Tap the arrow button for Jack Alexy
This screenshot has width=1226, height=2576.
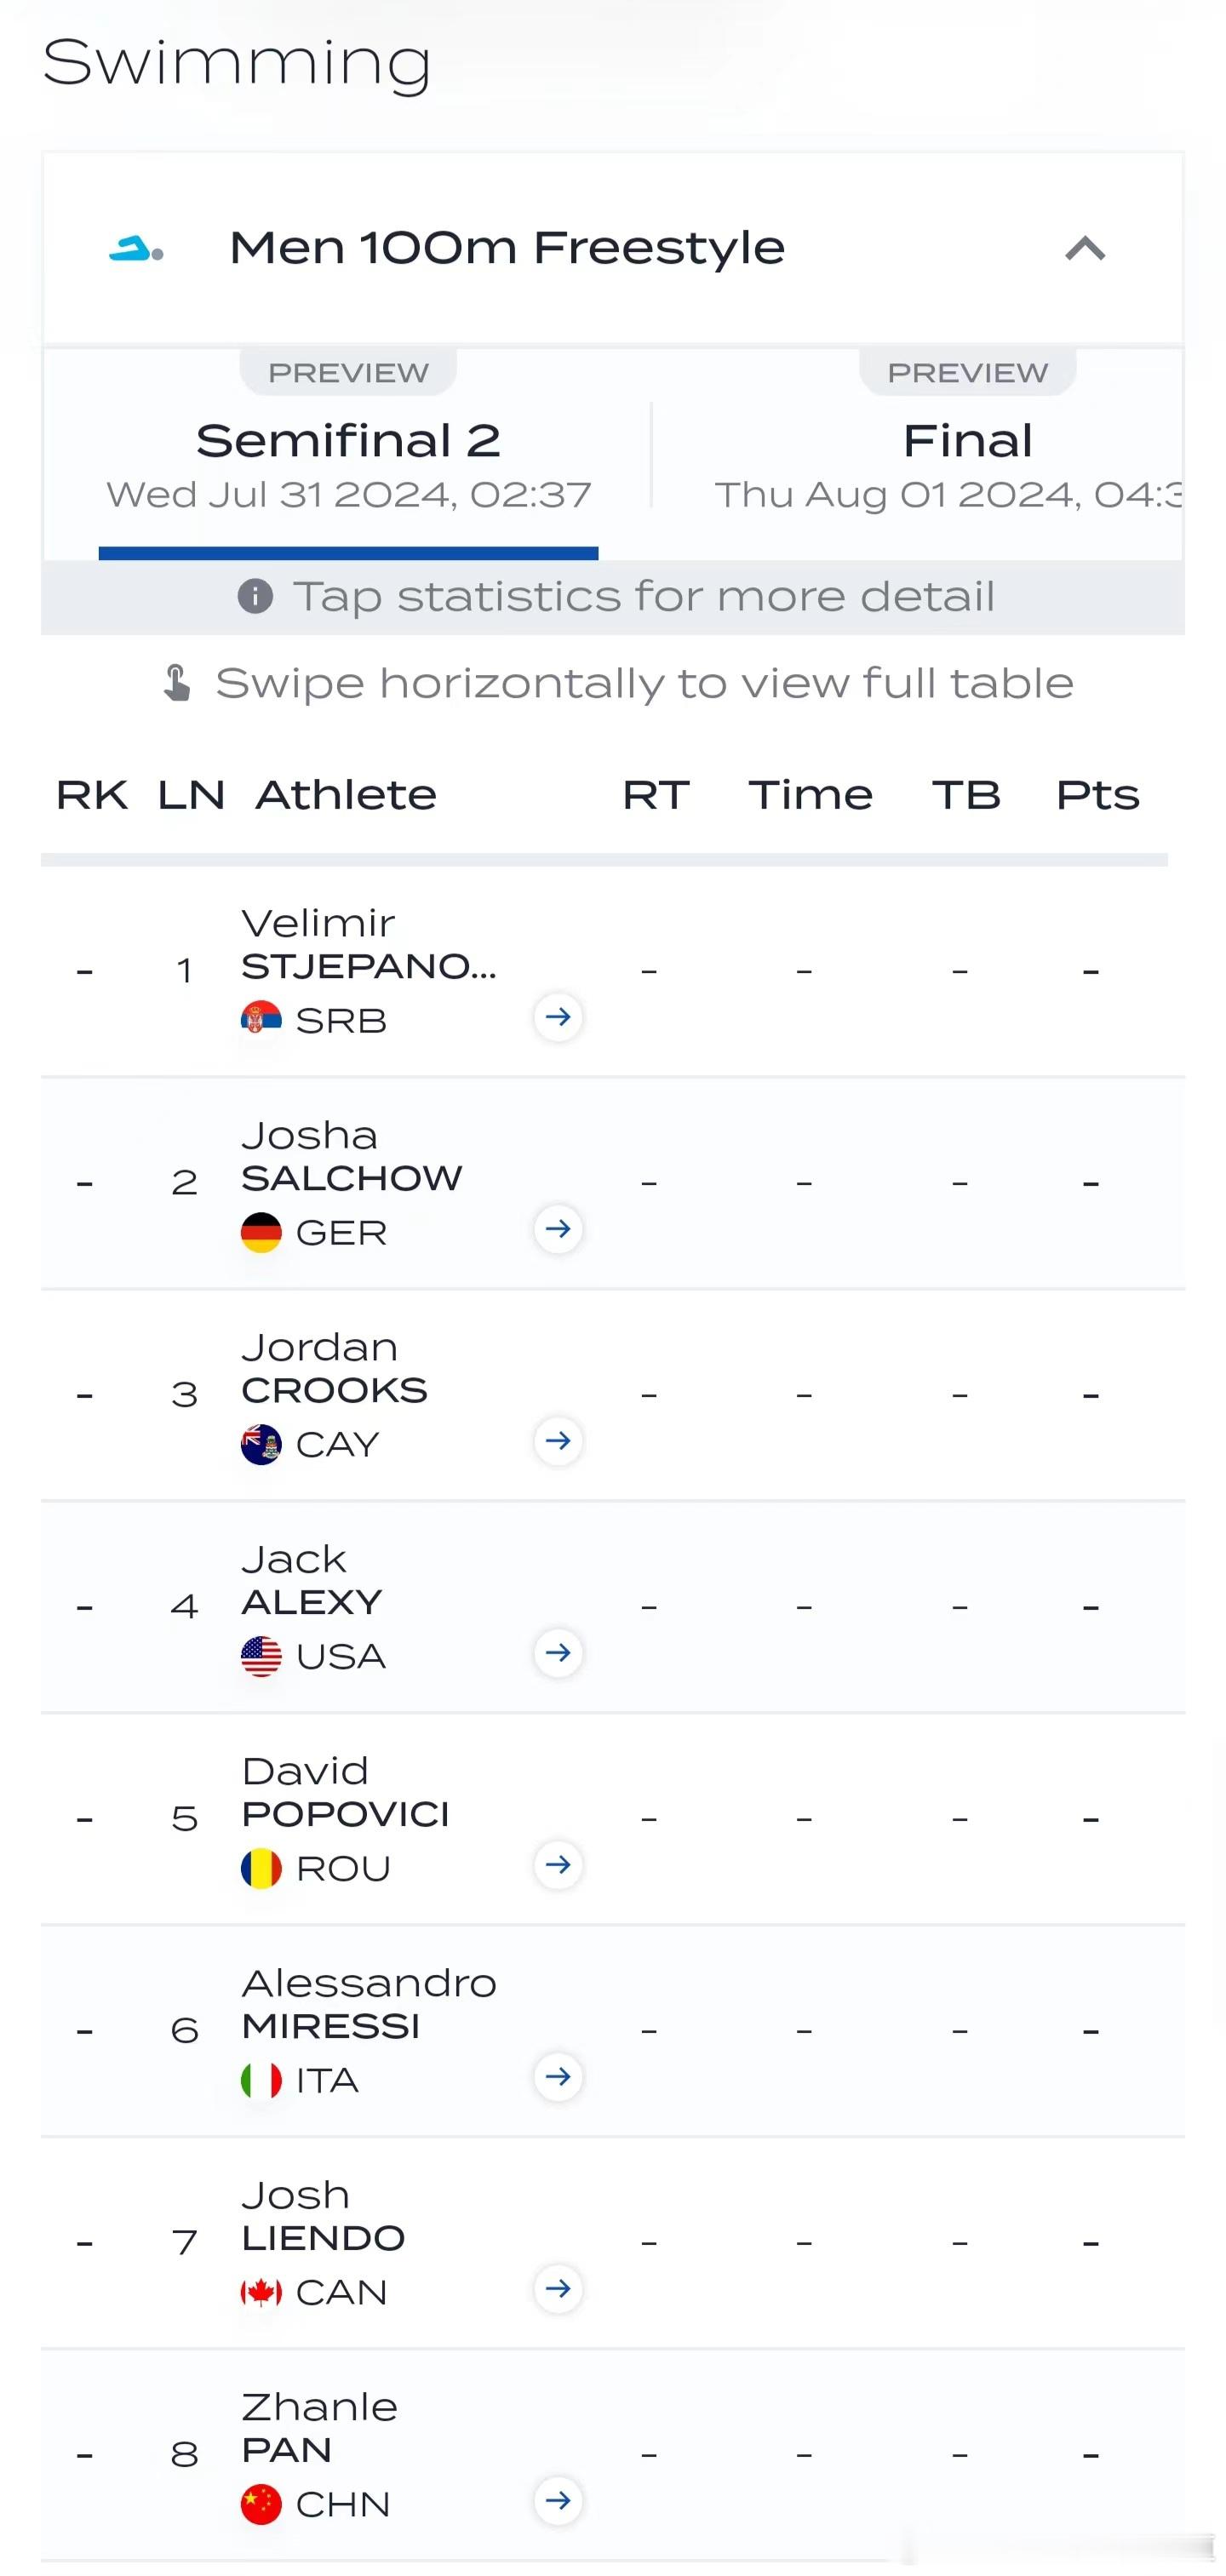(558, 1653)
